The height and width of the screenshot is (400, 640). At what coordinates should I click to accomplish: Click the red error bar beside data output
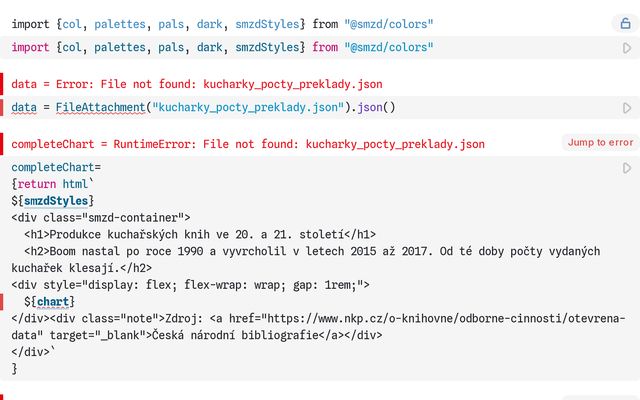pos(2,84)
